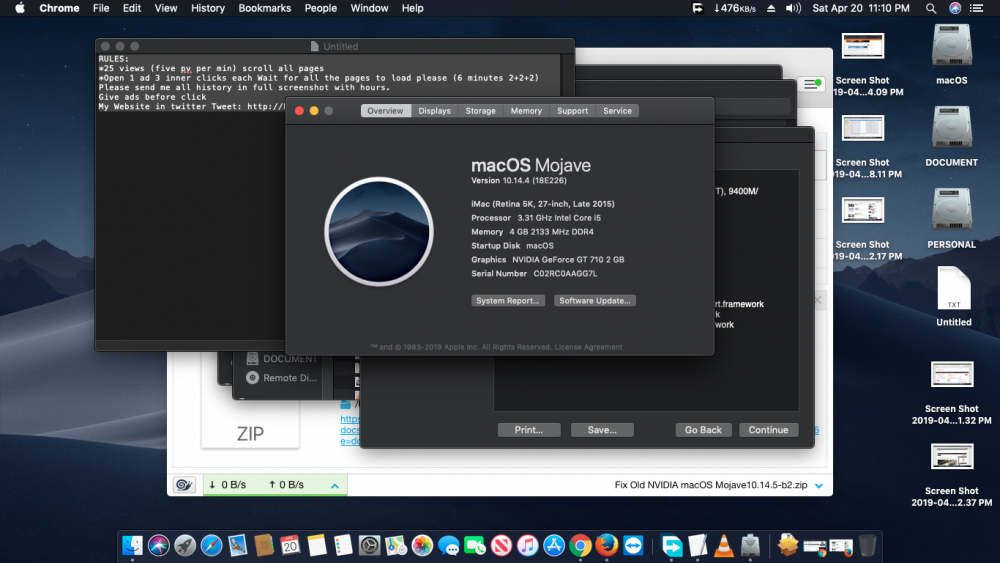Click Siri icon in menu bar

click(955, 8)
